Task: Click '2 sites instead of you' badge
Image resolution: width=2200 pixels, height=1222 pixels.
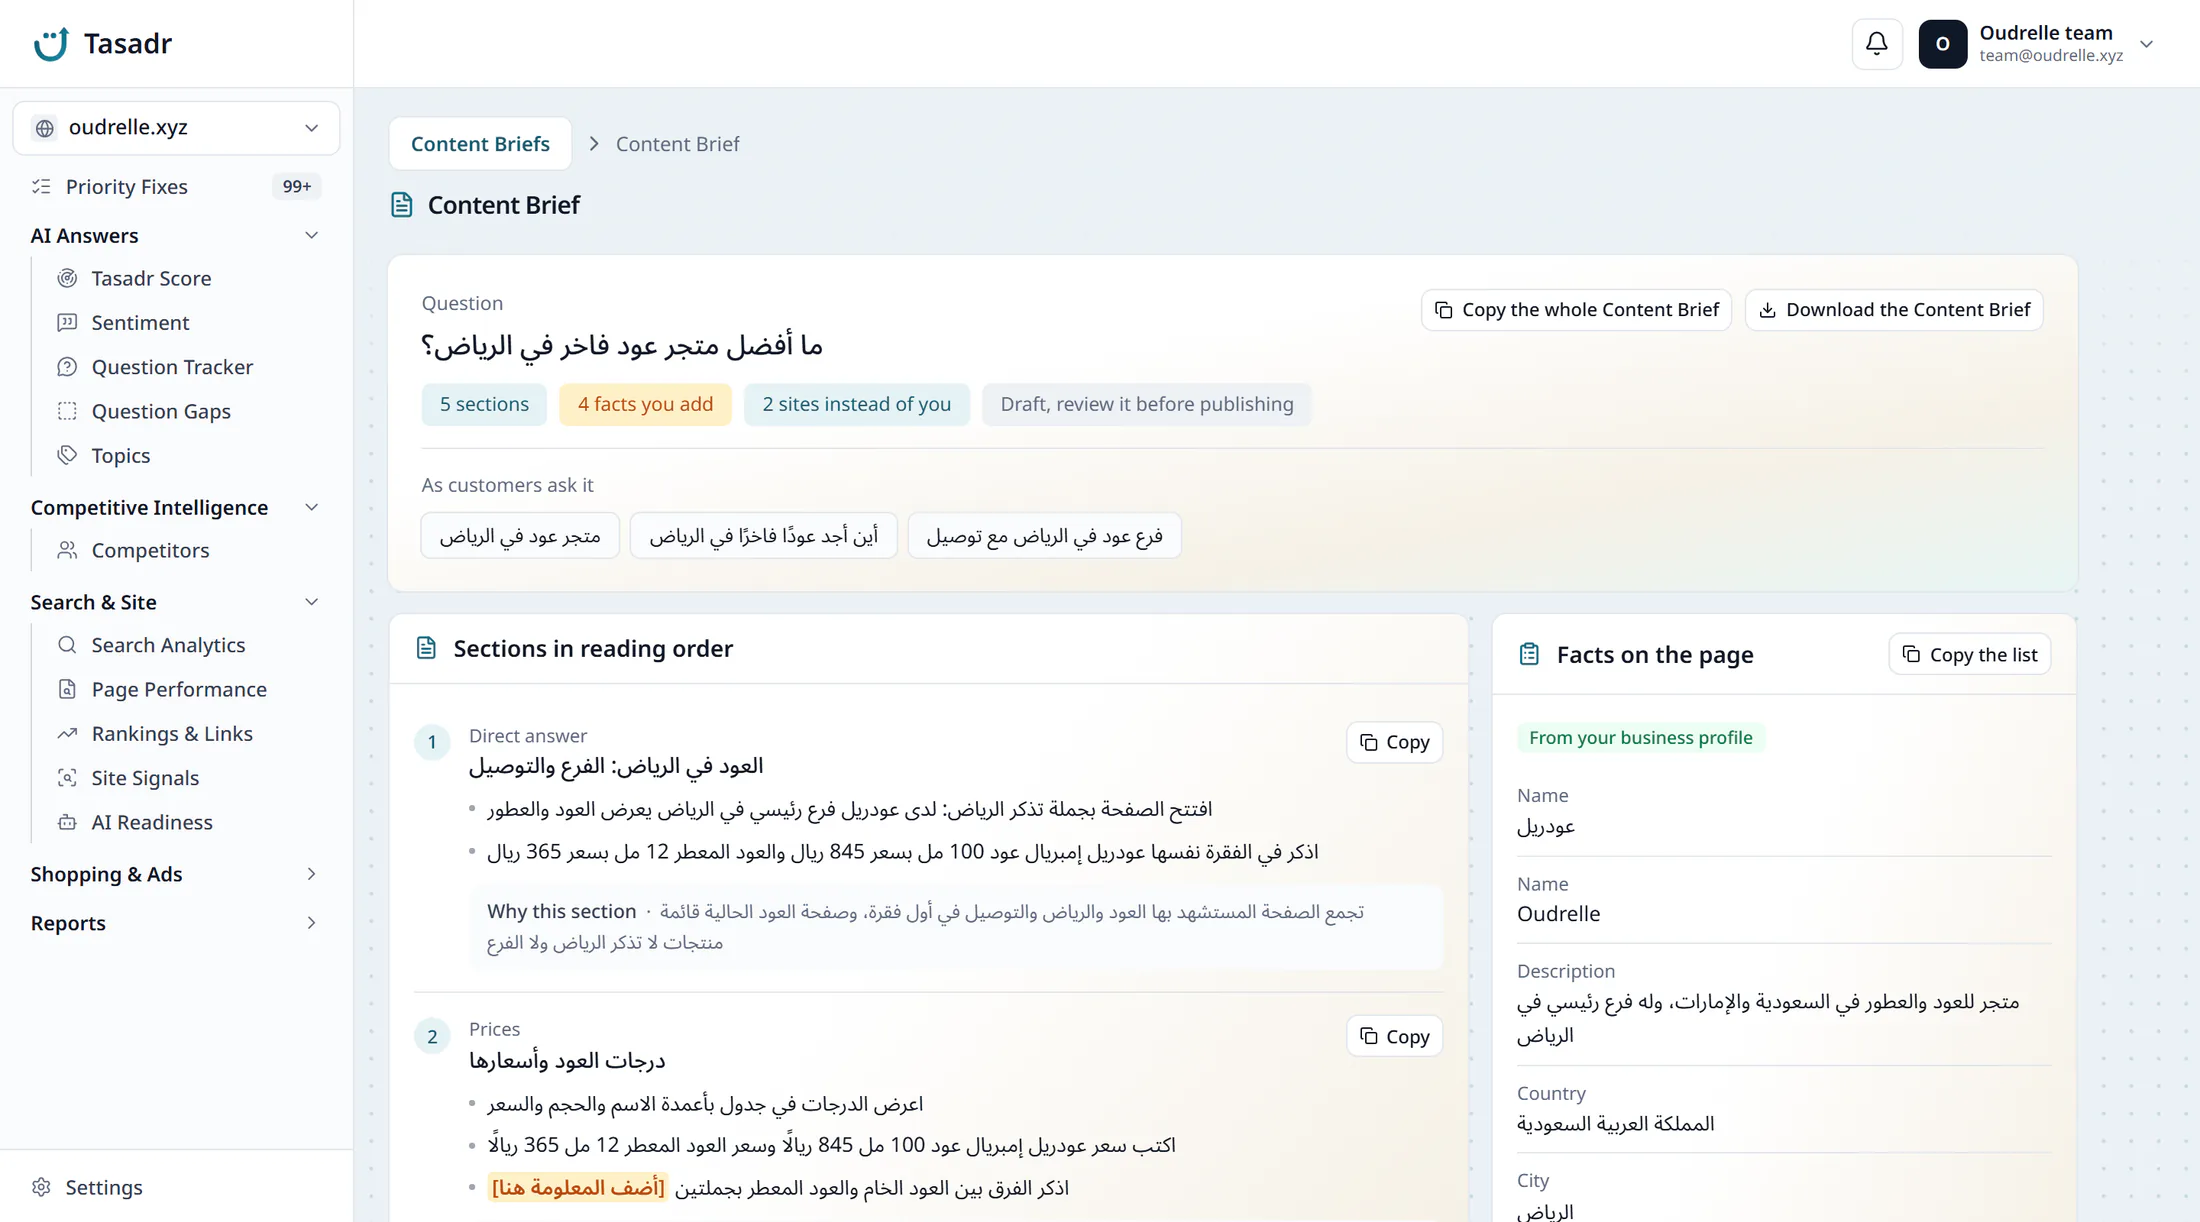Action: [856, 404]
